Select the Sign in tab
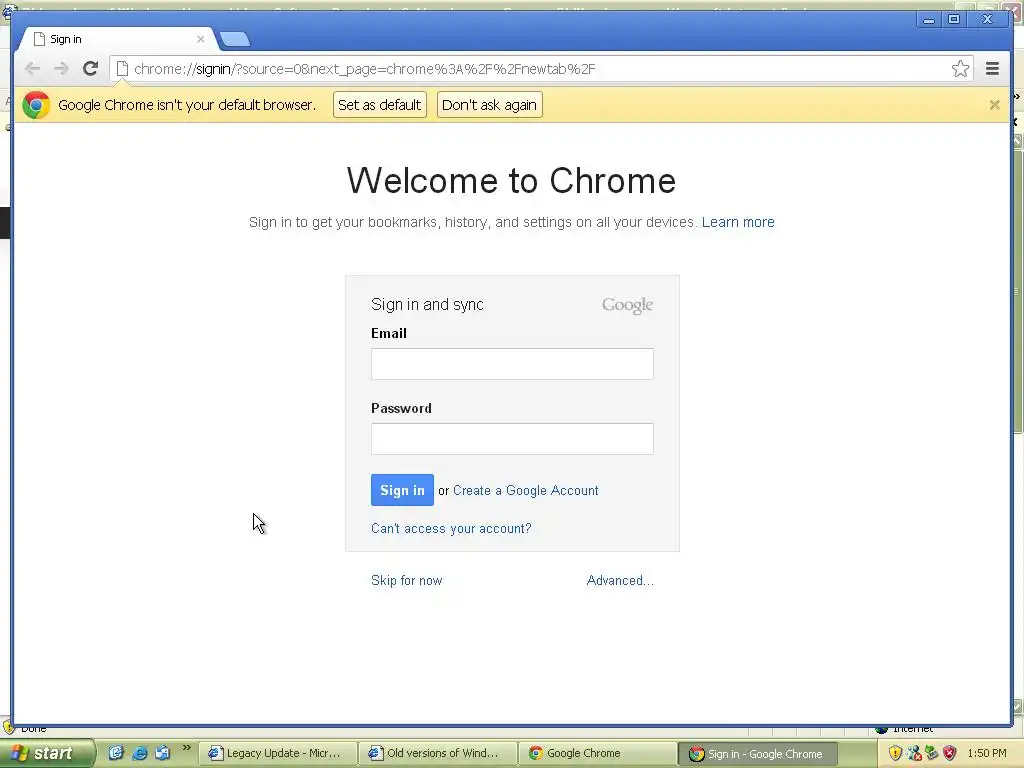The height and width of the screenshot is (768, 1024). click(118, 39)
